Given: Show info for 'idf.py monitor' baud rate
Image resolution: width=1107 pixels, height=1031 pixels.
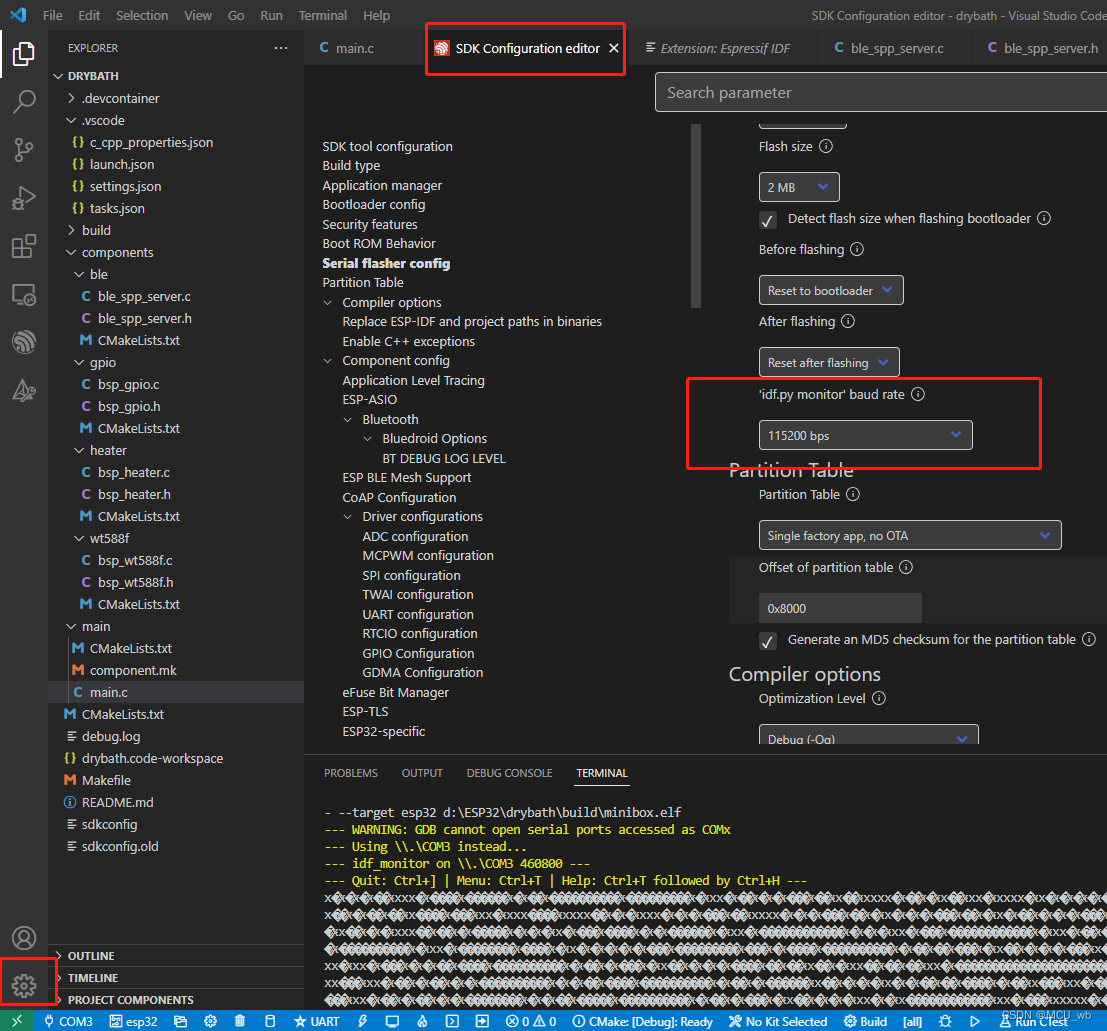Looking at the screenshot, I should 918,394.
